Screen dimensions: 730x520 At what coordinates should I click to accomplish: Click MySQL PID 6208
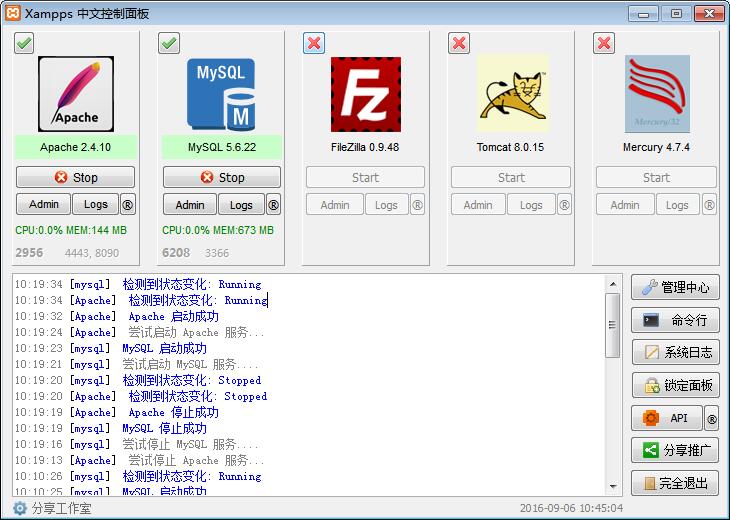(176, 253)
